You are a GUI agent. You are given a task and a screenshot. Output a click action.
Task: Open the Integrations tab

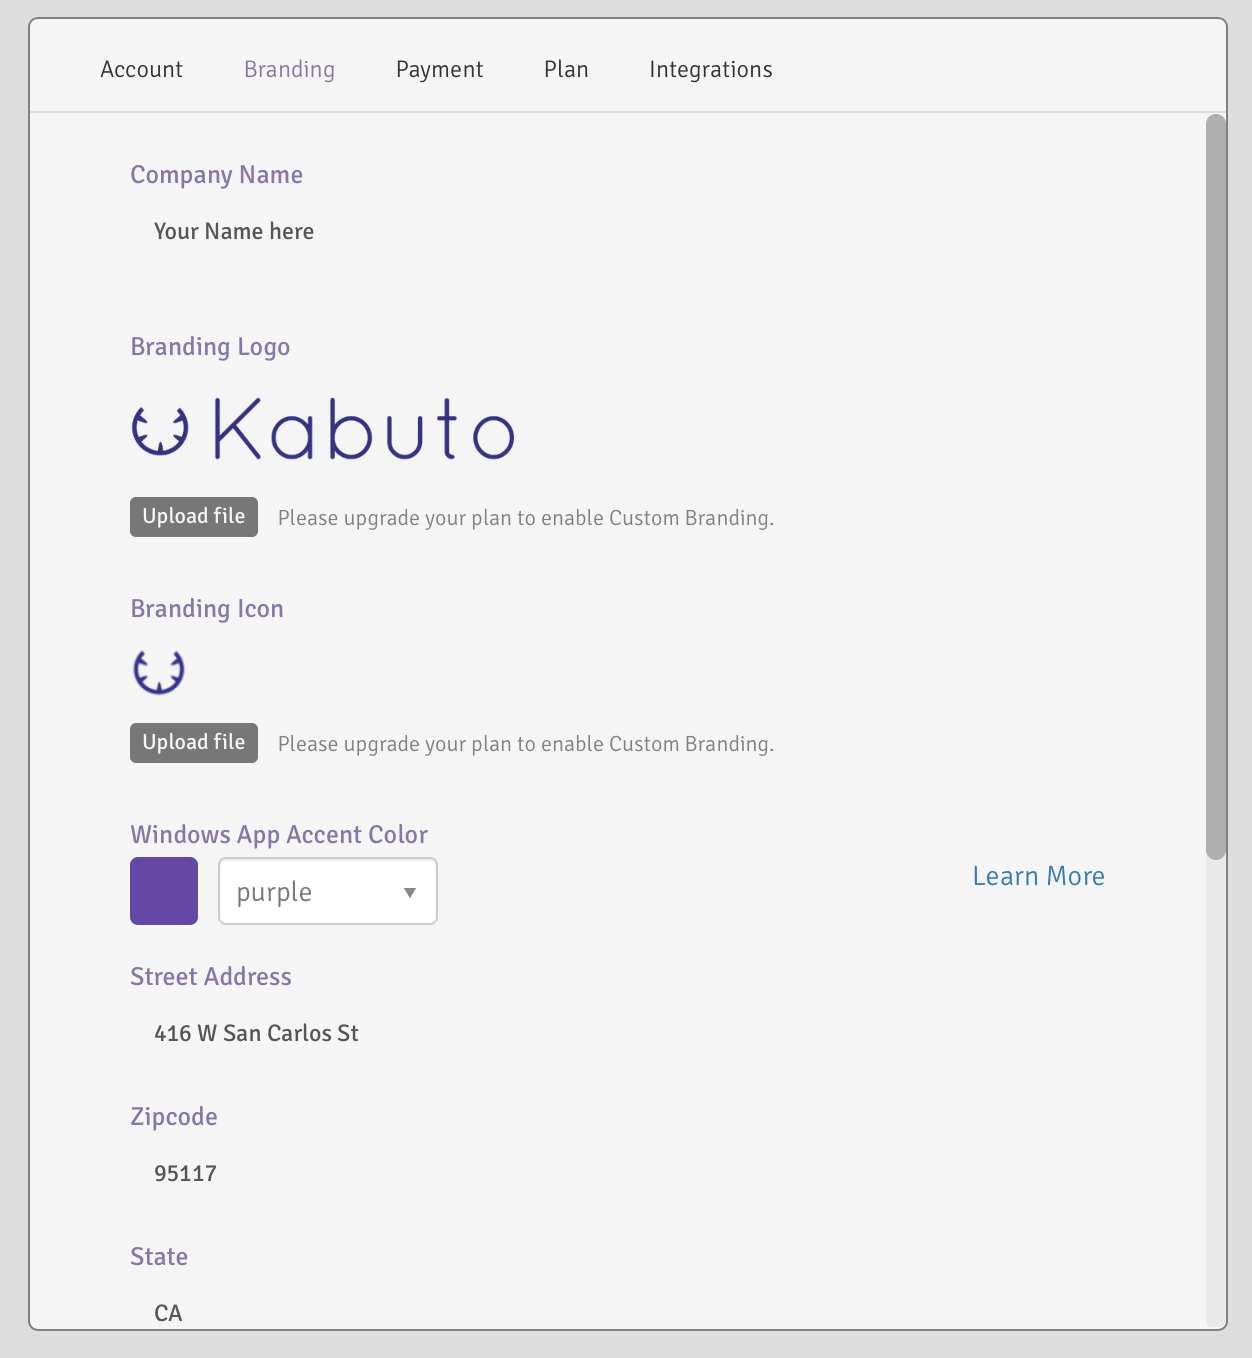711,69
